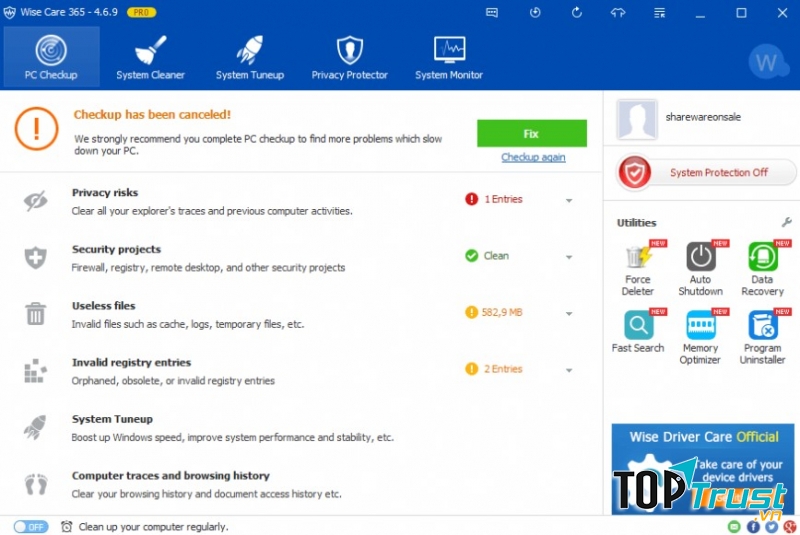Open the System Tuneup tab

249,57
